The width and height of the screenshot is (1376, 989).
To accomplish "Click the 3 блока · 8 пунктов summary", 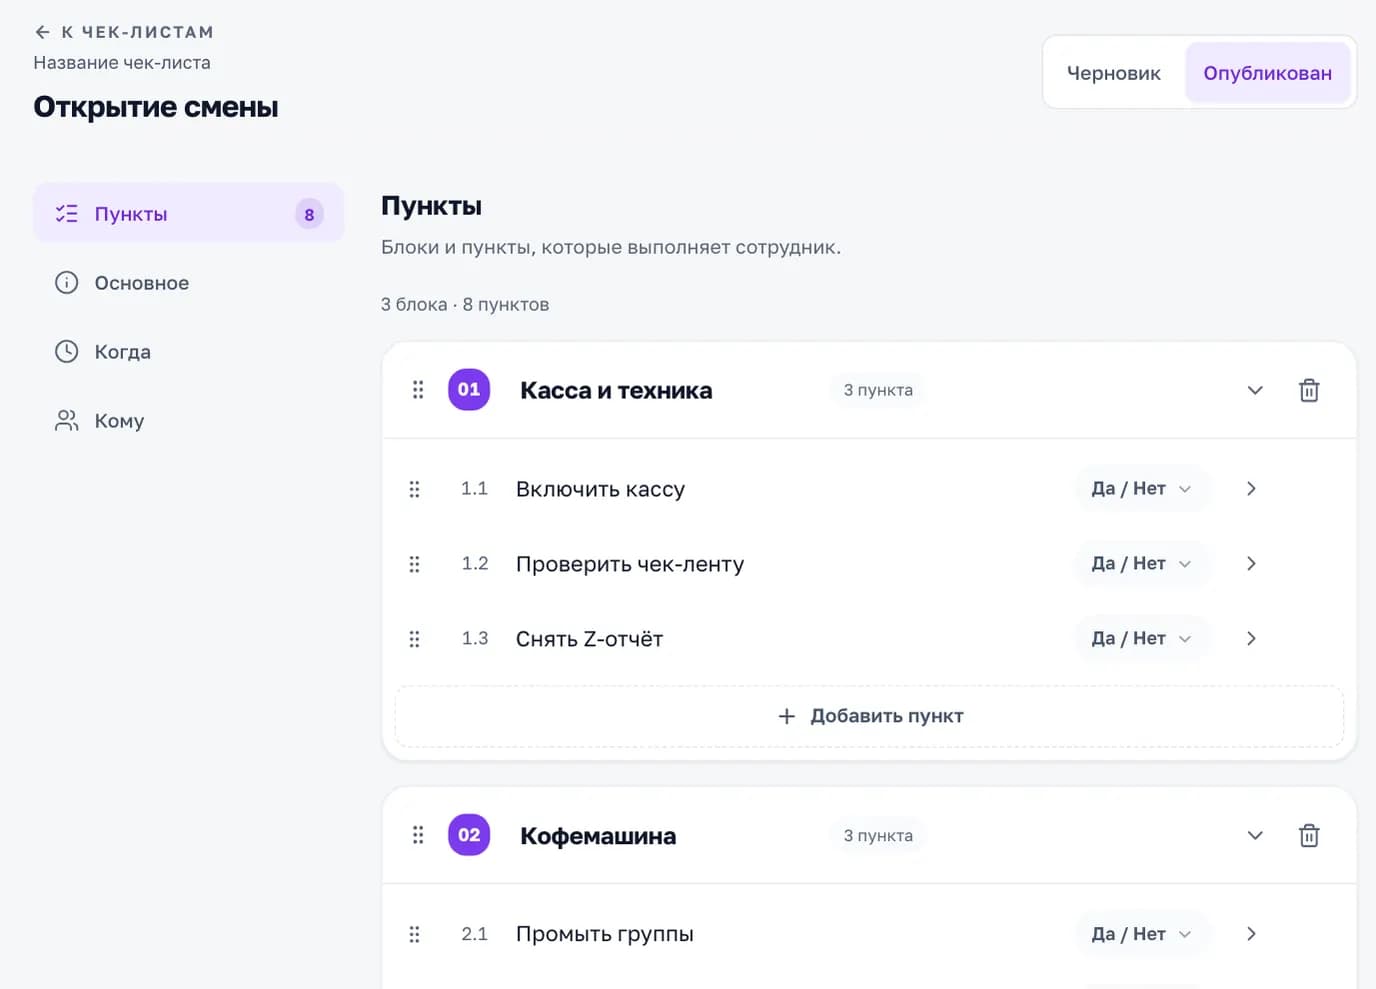I will (x=465, y=304).
